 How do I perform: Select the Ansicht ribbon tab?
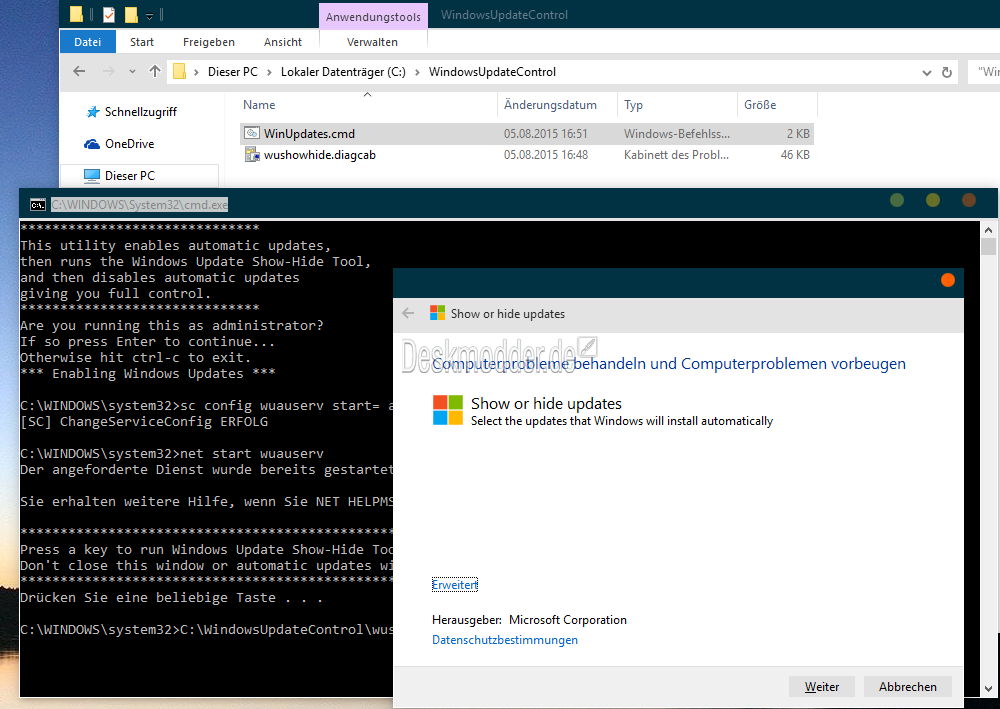283,42
